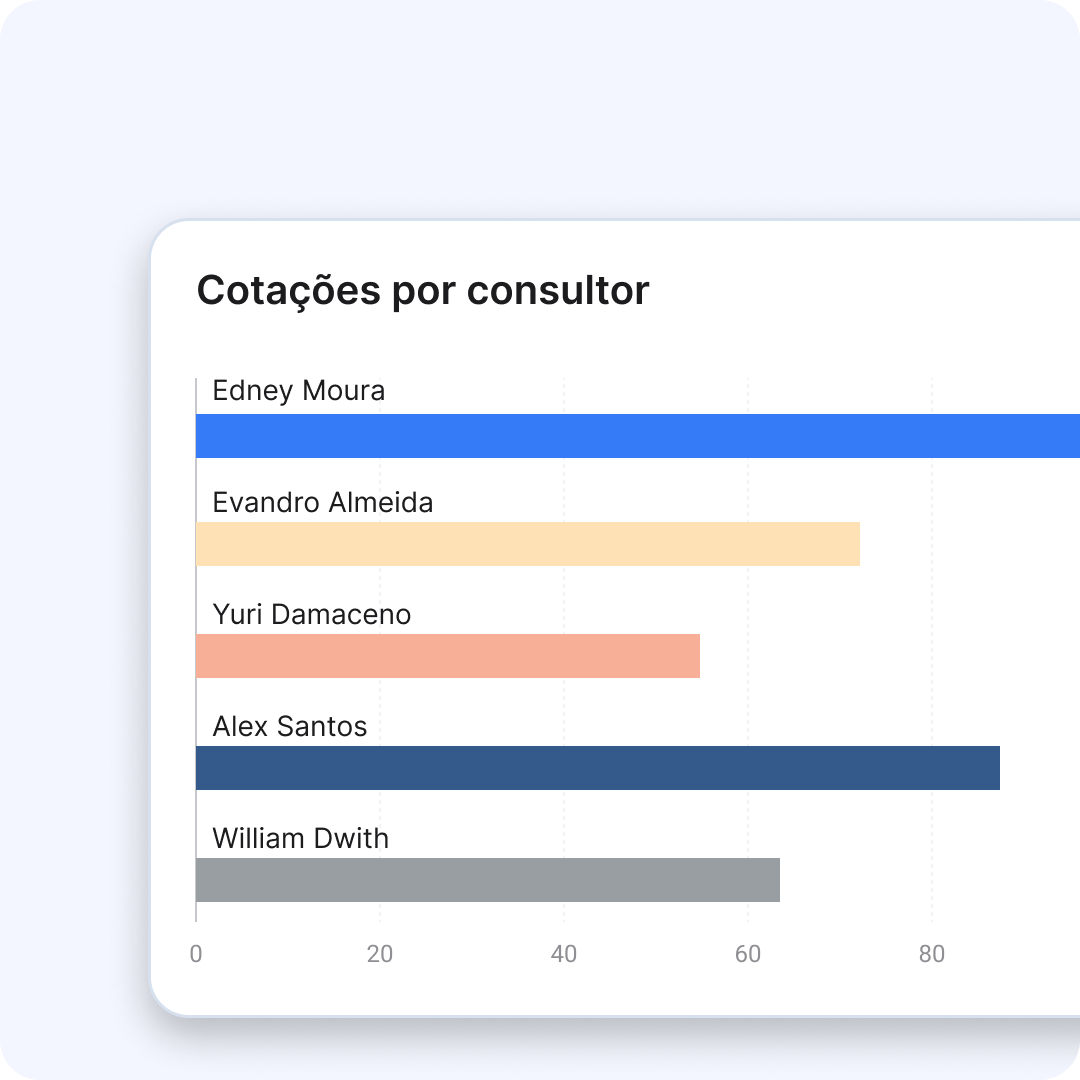The image size is (1080, 1080).
Task: Select the William Dwith name label
Action: coord(300,838)
